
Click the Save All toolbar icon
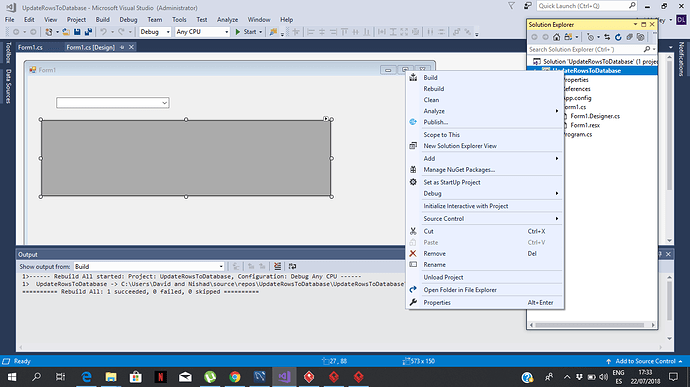88,32
